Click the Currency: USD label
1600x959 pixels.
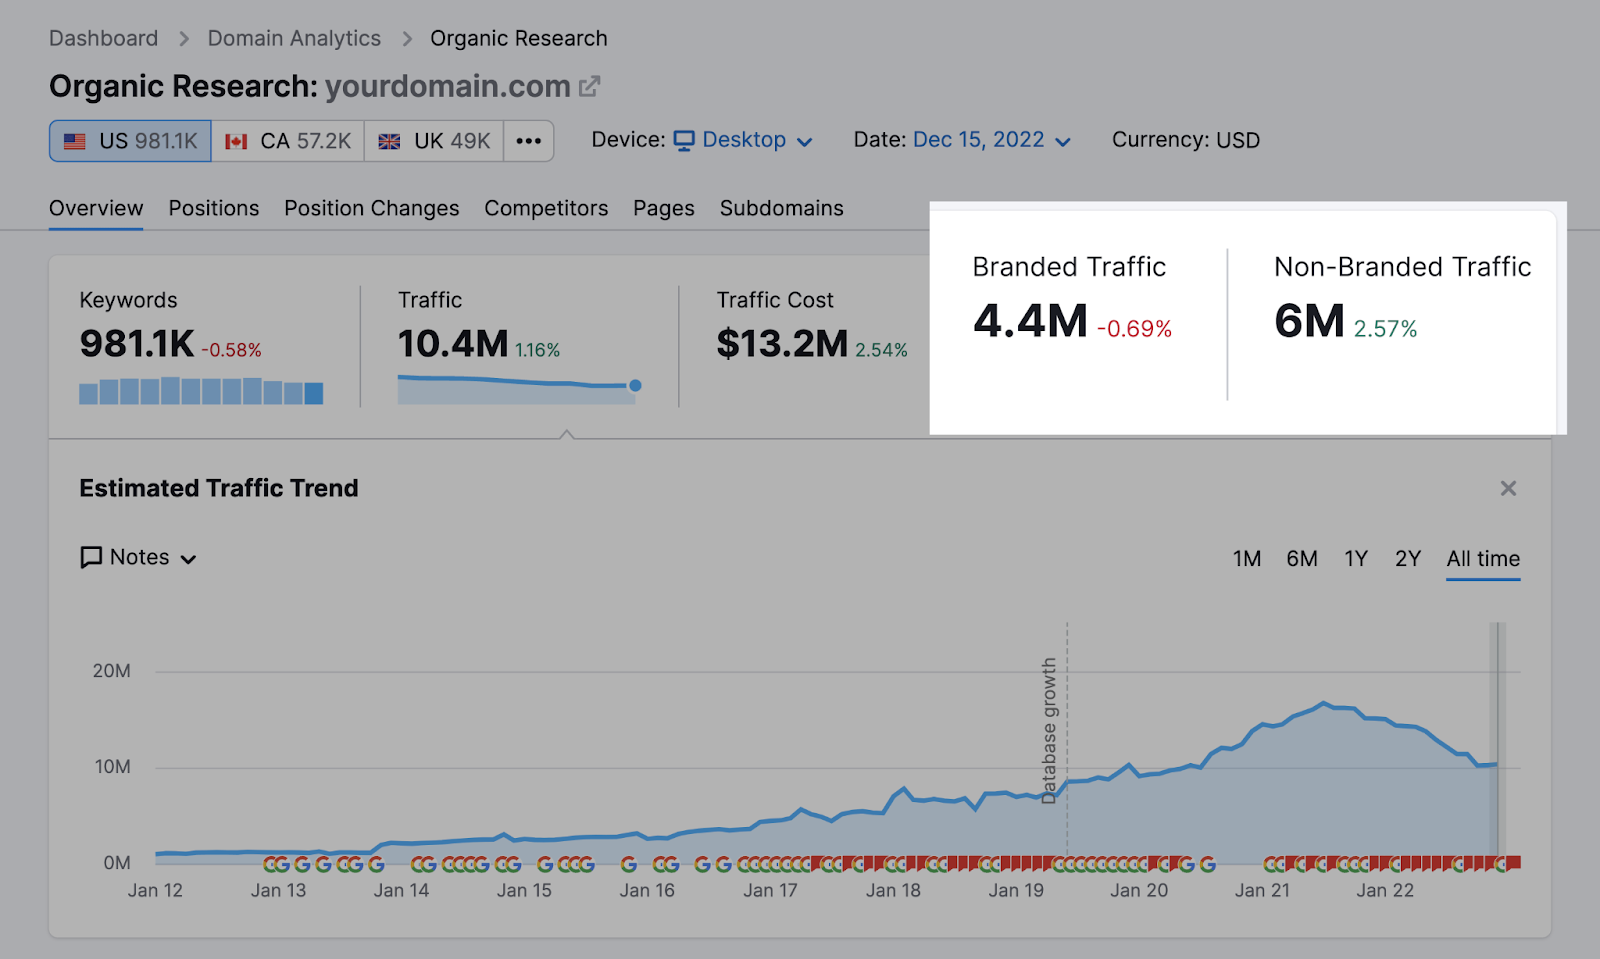(1186, 140)
